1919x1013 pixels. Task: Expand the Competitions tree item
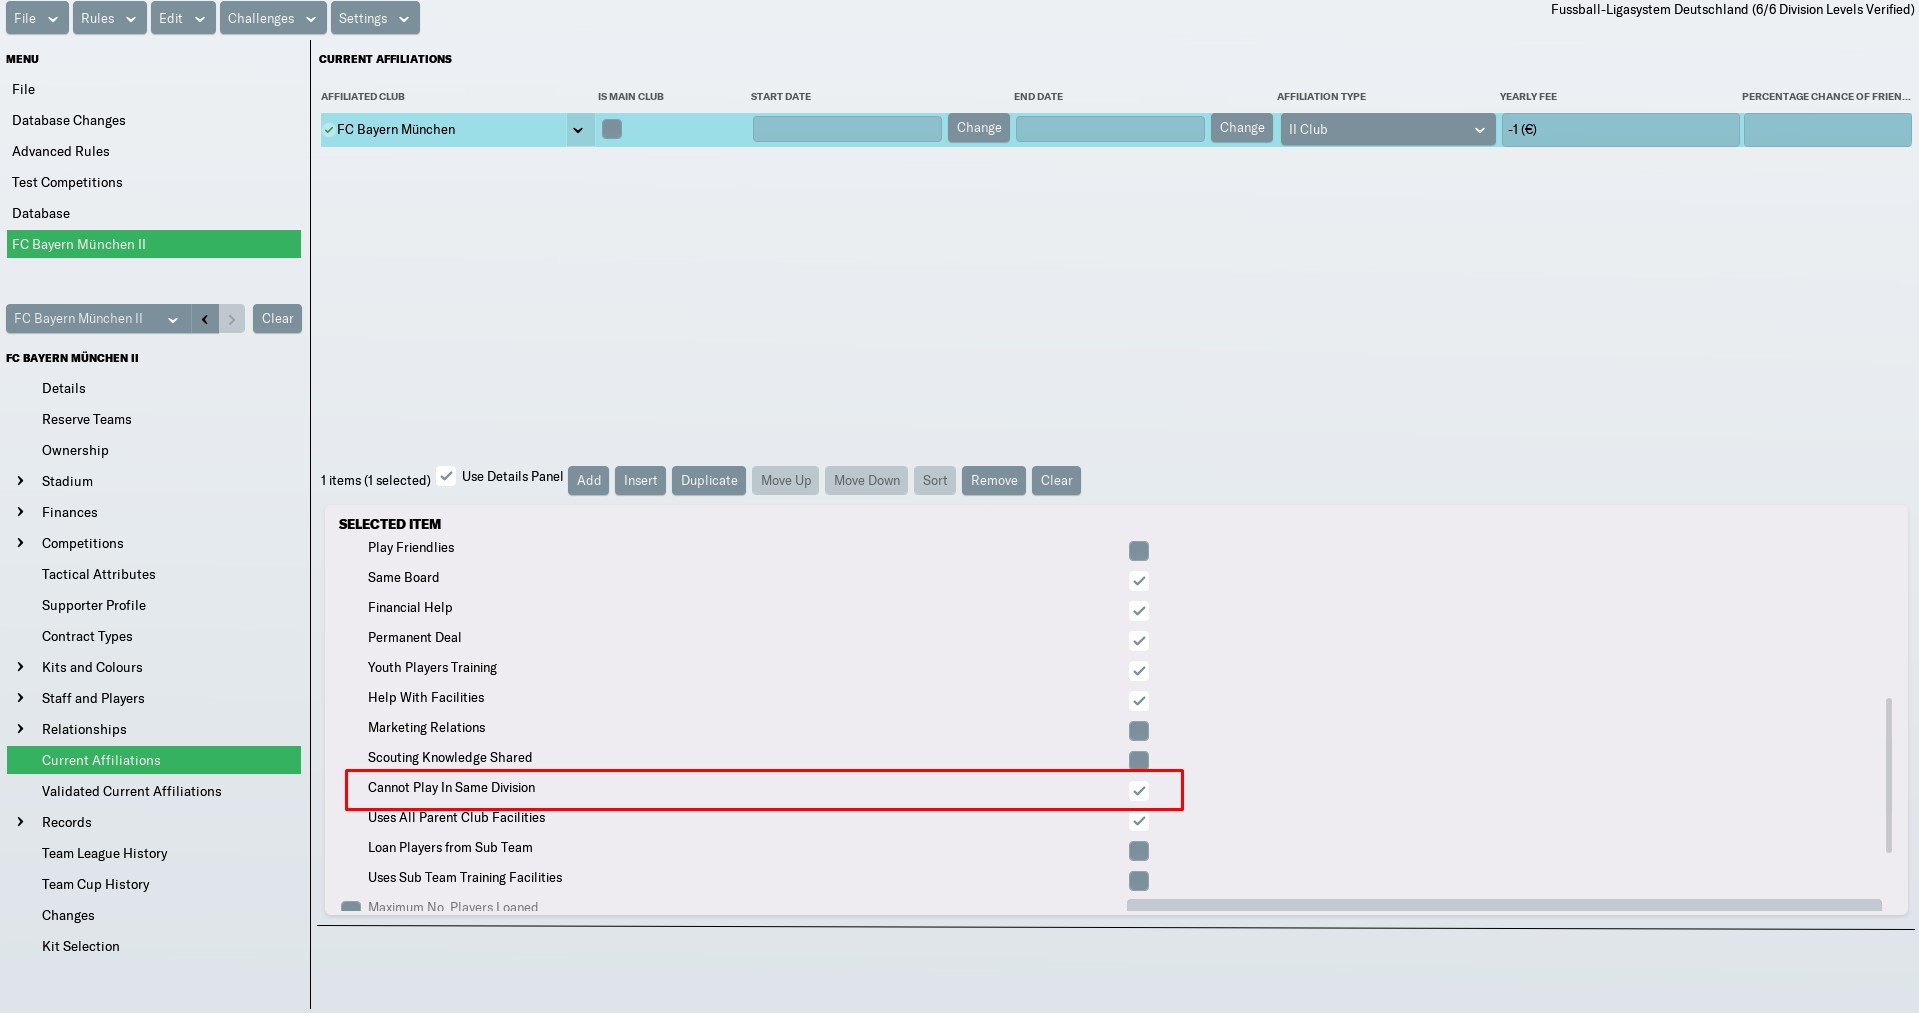coord(20,543)
